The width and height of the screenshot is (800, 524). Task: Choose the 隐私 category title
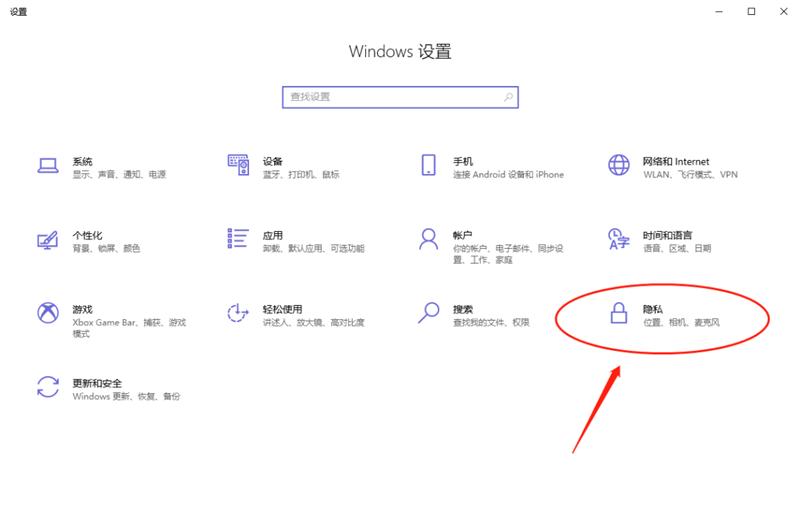(x=653, y=310)
